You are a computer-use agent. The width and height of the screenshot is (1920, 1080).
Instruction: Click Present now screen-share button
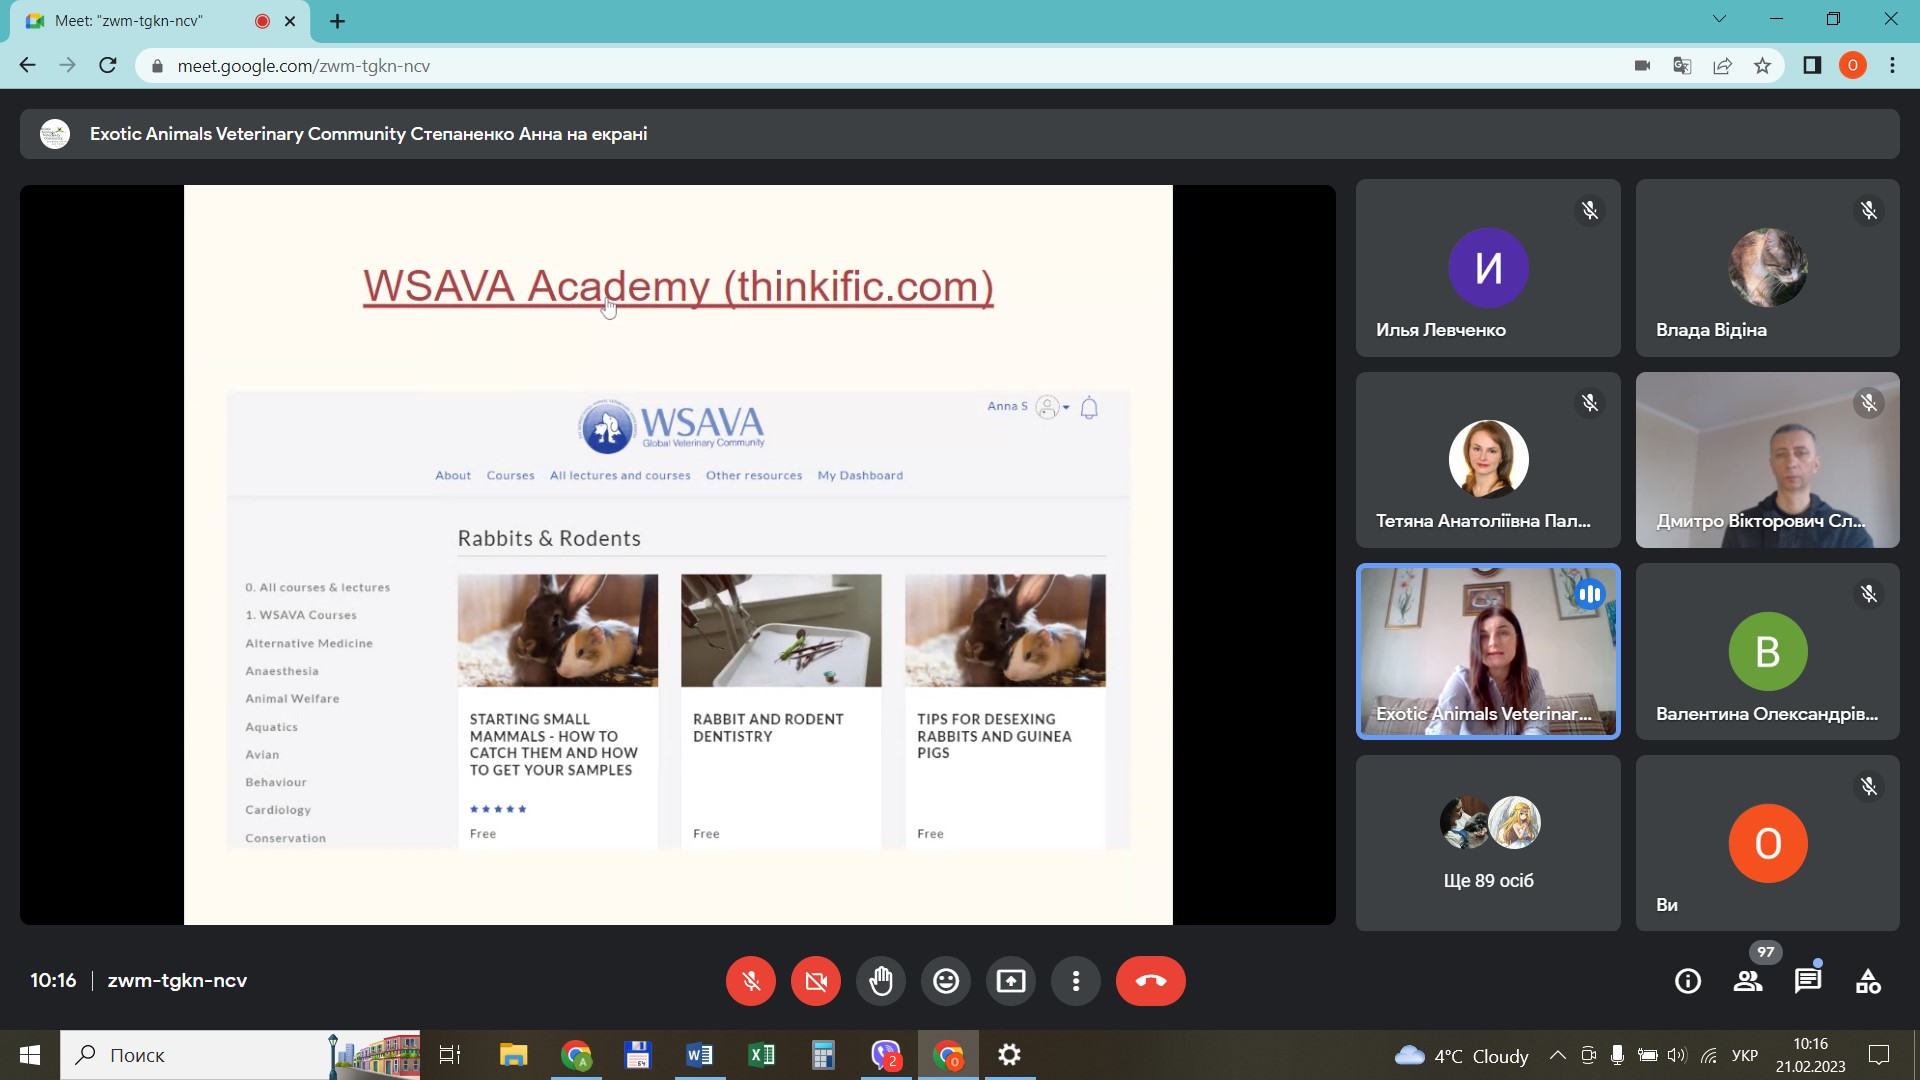pos(1011,981)
